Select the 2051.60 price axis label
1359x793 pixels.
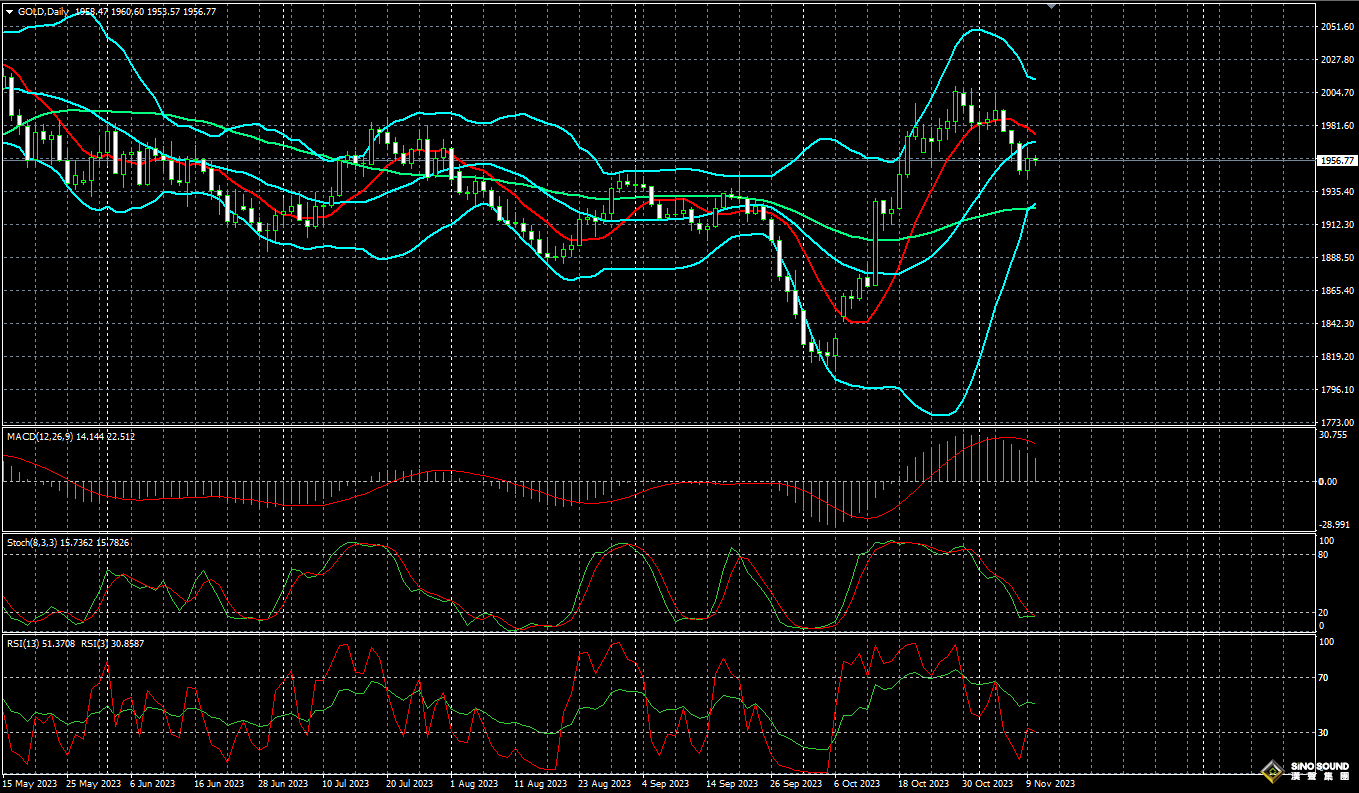[x=1337, y=27]
